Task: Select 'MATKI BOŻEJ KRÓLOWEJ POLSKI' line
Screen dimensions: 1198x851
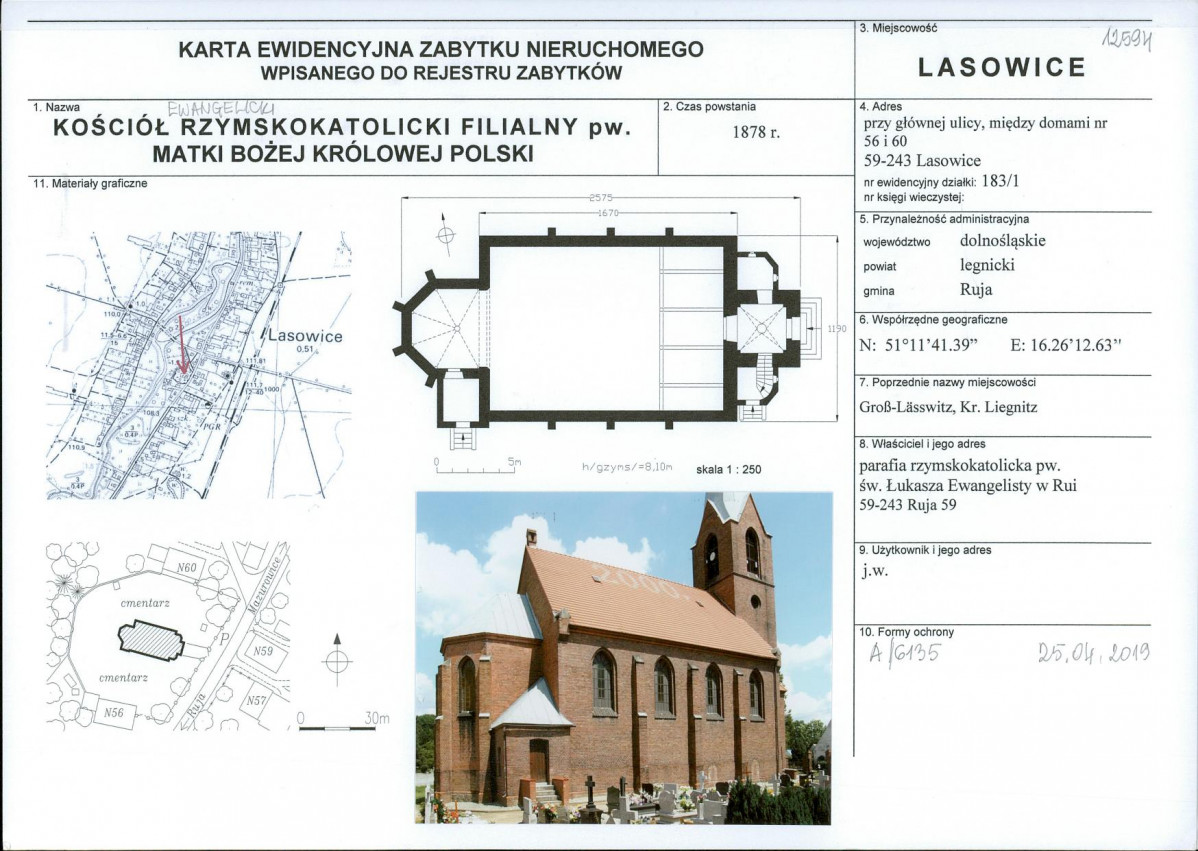Action: 343,154
